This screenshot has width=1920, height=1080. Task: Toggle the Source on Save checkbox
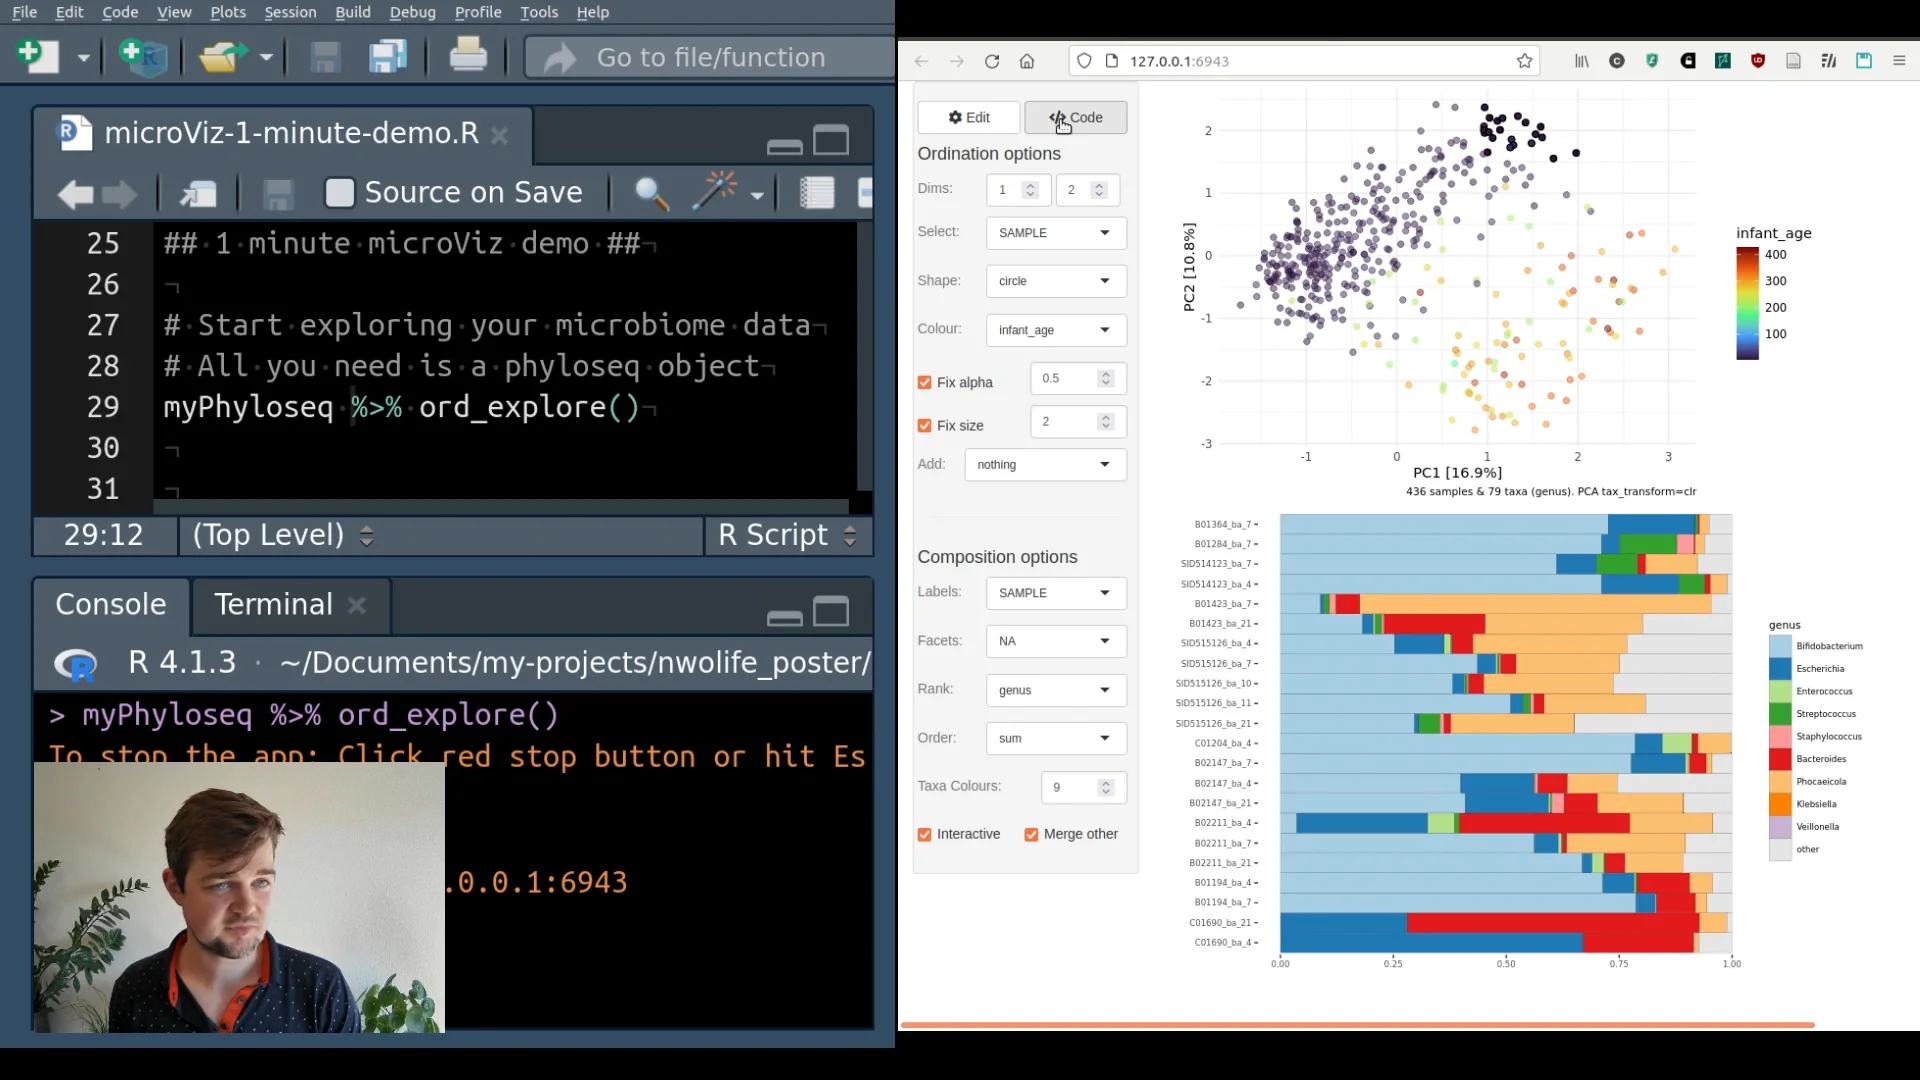pos(340,192)
